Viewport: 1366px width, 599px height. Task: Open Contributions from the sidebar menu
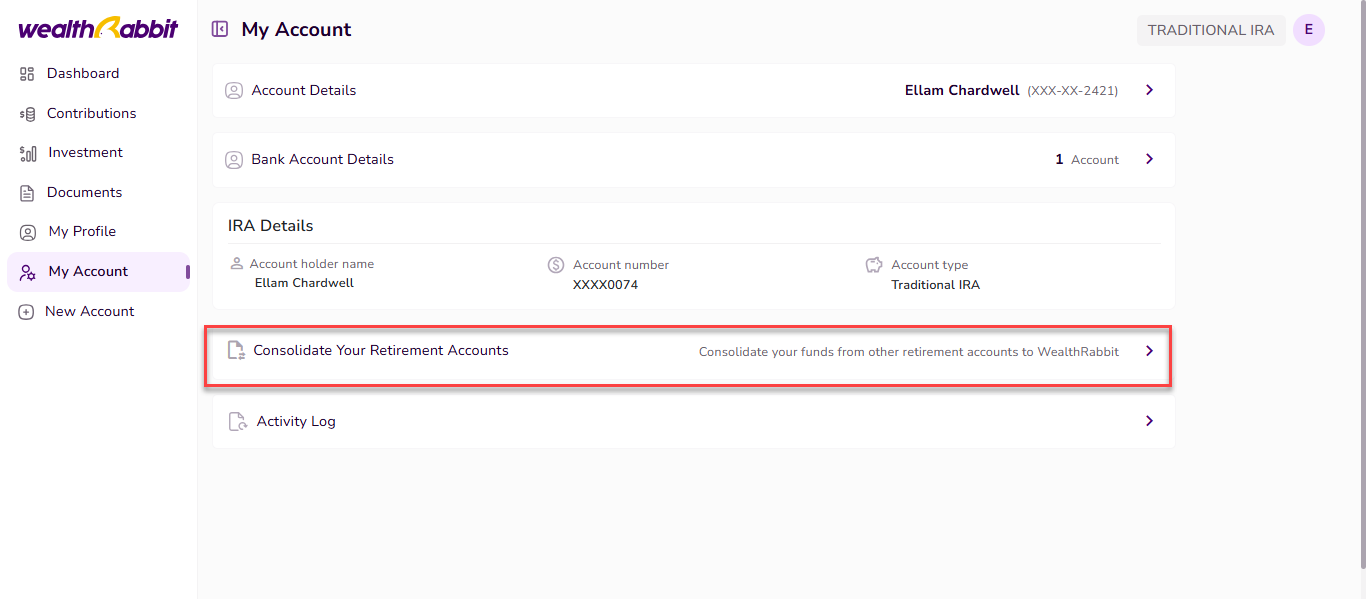pos(91,114)
